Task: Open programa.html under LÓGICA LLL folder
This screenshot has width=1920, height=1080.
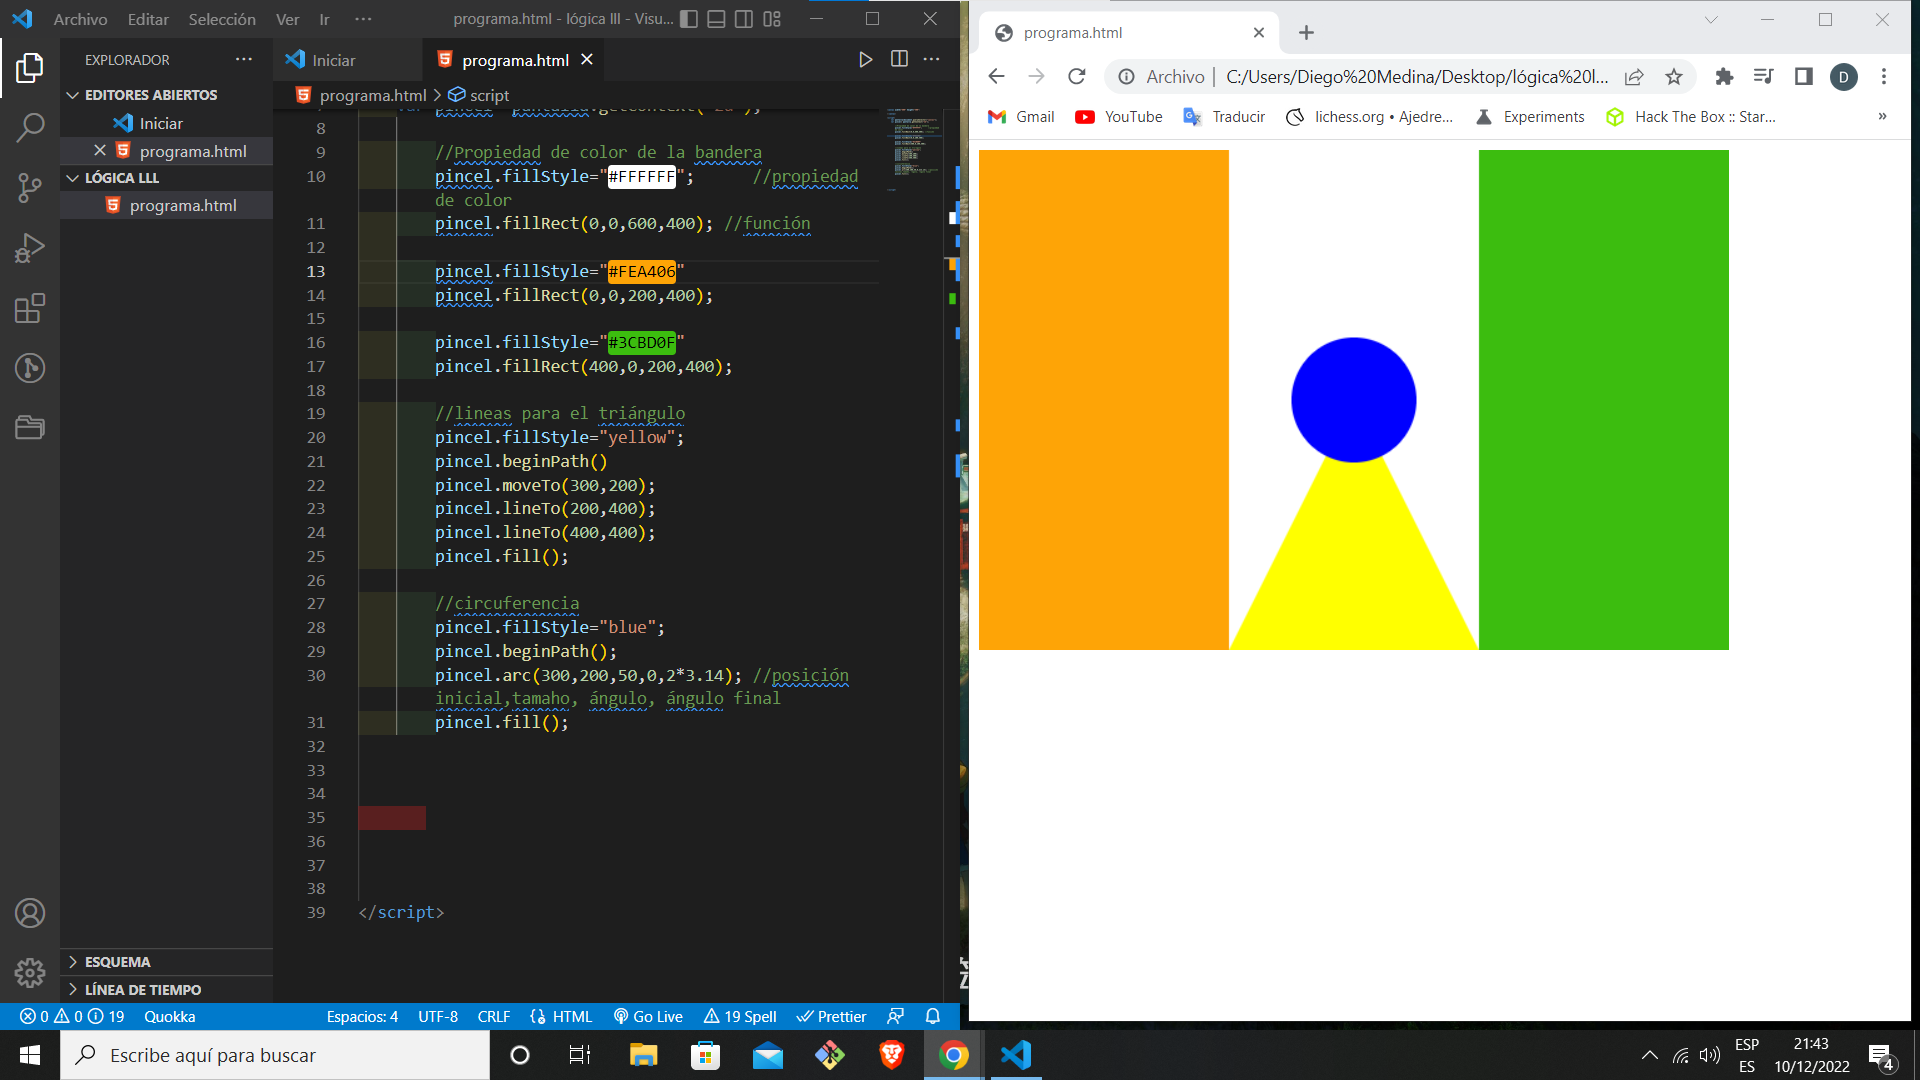Action: (x=166, y=205)
